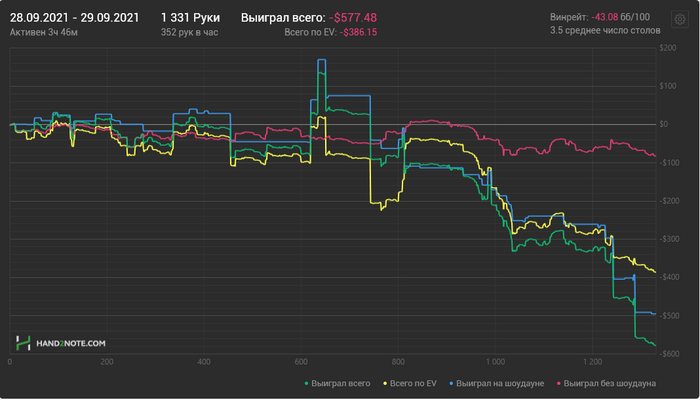Click the '-$400' y-axis label
The height and width of the screenshot is (400, 700).
tap(668, 277)
